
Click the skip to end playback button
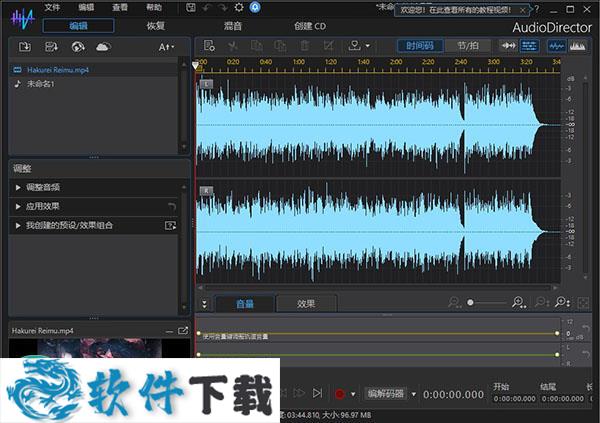click(317, 393)
